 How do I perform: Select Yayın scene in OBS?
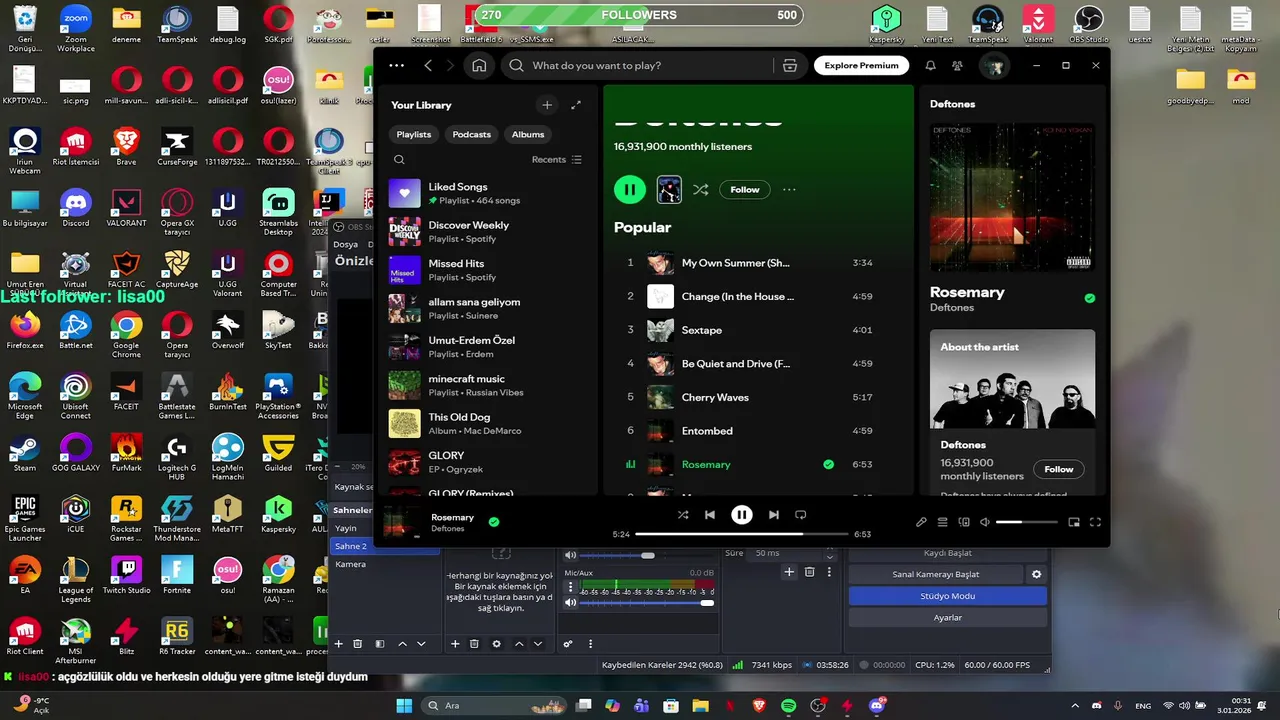(346, 528)
